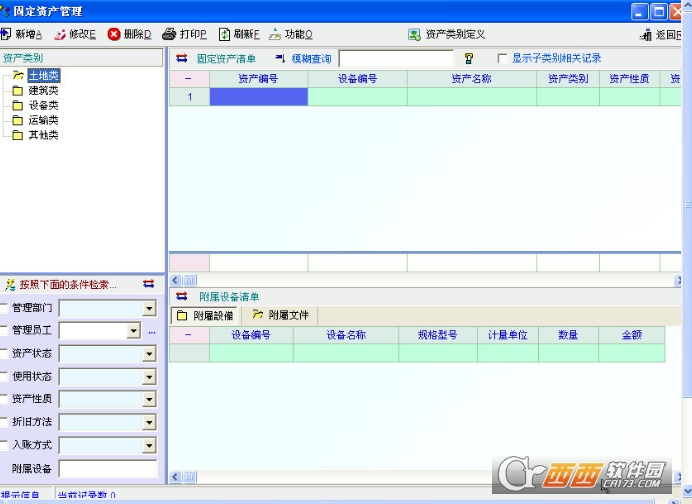Click the arrows icon in the search panel header
The width and height of the screenshot is (692, 504).
pos(149,284)
